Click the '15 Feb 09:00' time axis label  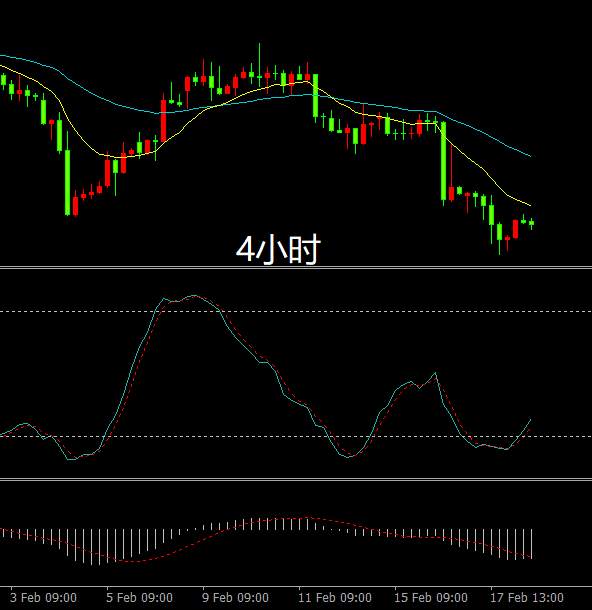431,598
